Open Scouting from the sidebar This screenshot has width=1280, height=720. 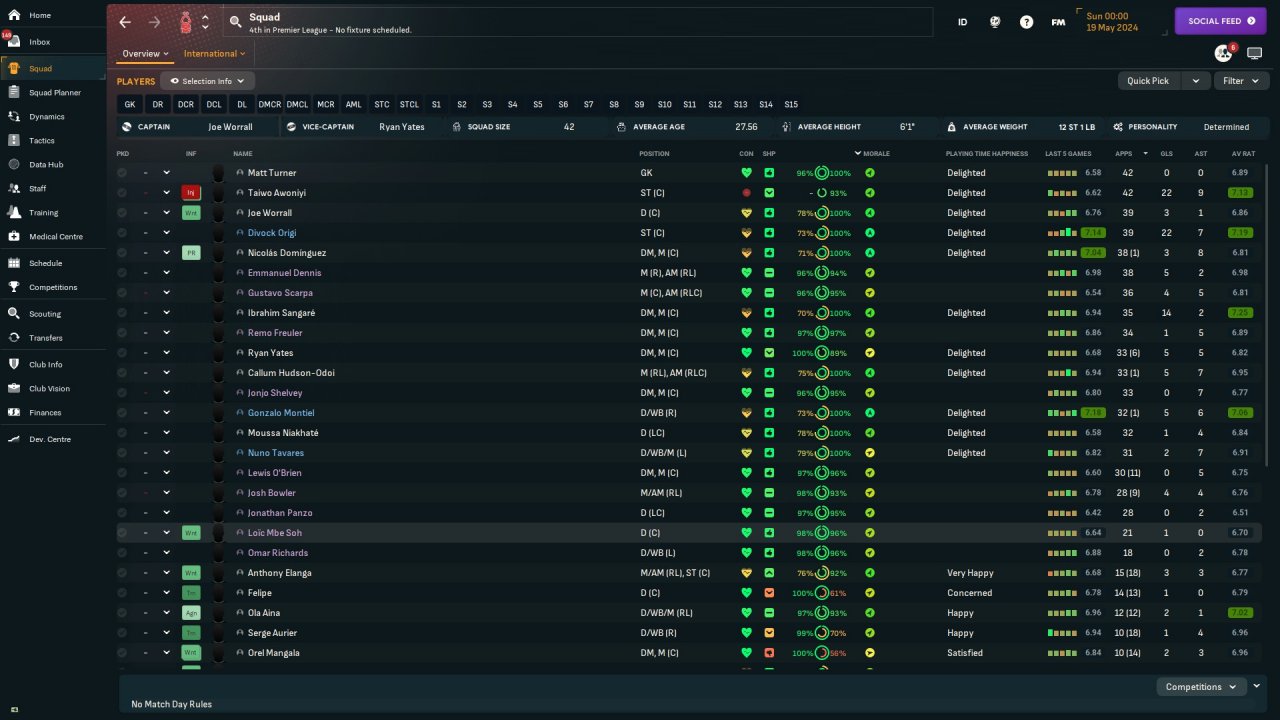point(45,314)
